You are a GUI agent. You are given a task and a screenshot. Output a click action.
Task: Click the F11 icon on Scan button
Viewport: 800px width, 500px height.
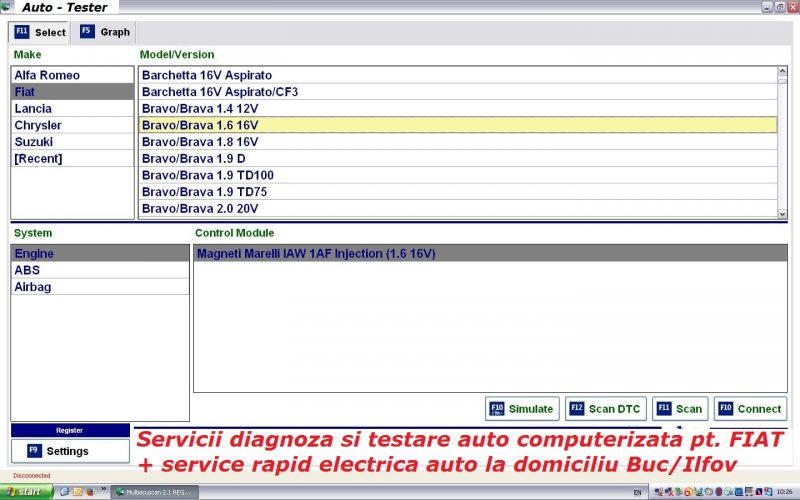point(664,409)
